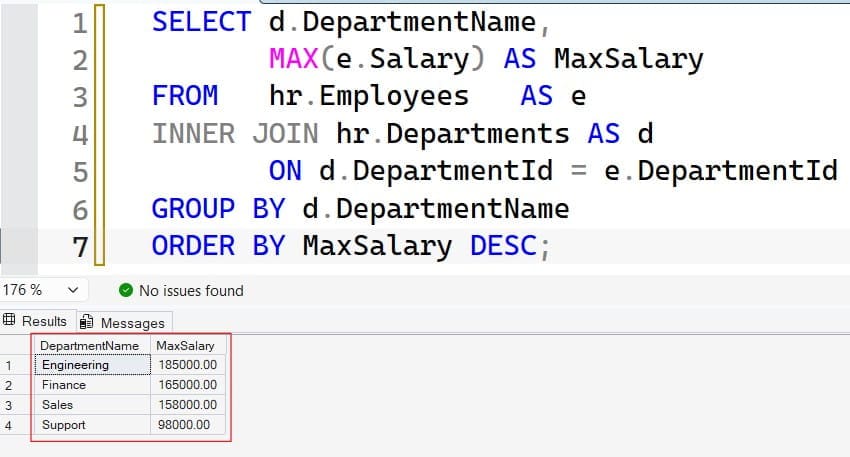Viewport: 850px width, 457px height.
Task: Click the DepartmentName column header
Action: tap(92, 345)
